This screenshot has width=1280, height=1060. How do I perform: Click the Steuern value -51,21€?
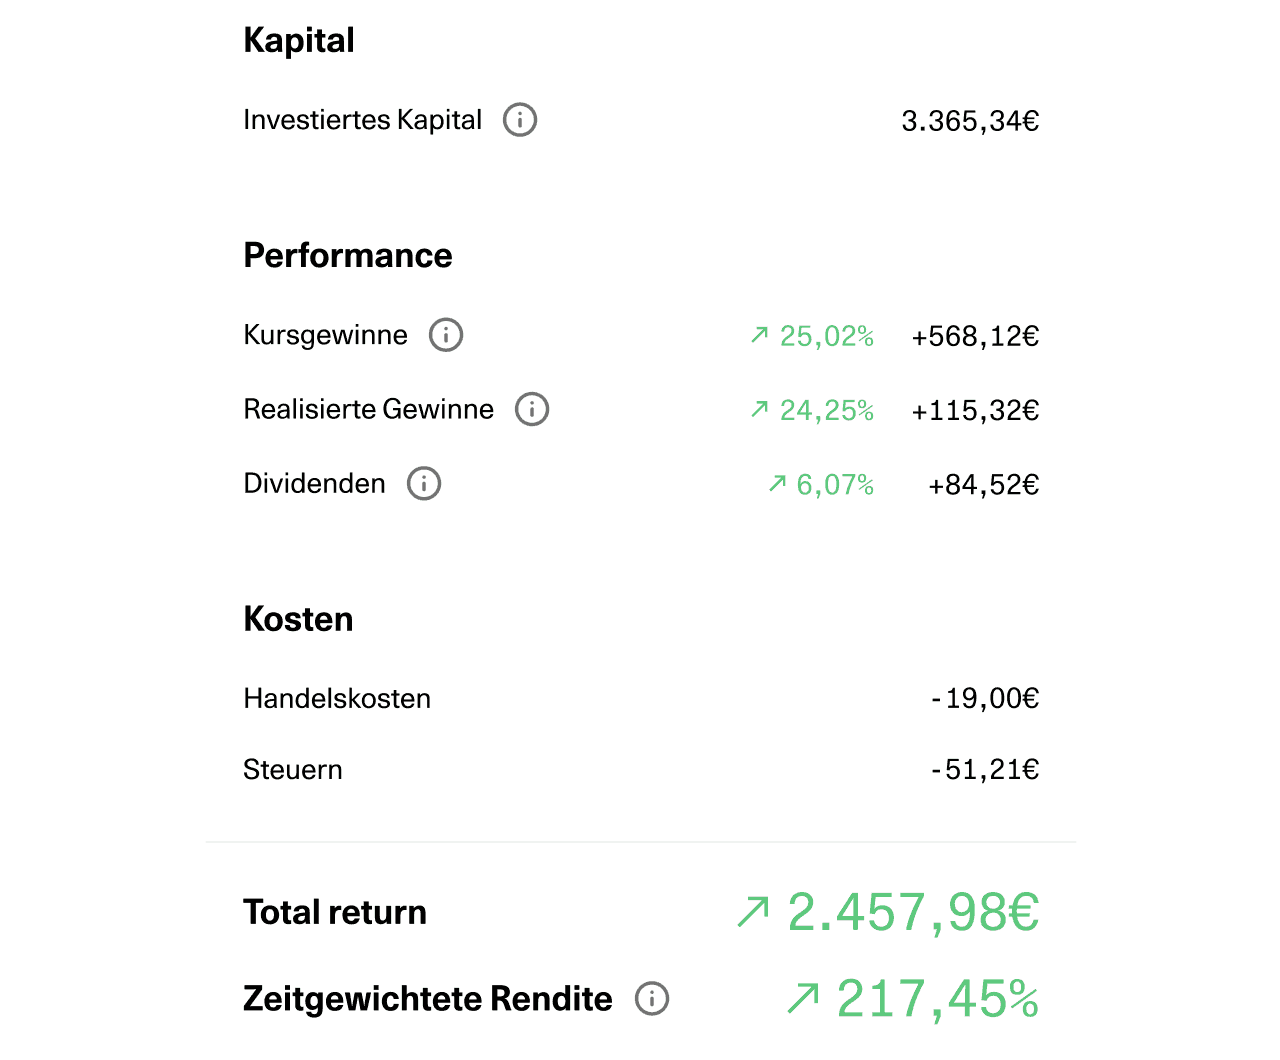[x=985, y=770]
